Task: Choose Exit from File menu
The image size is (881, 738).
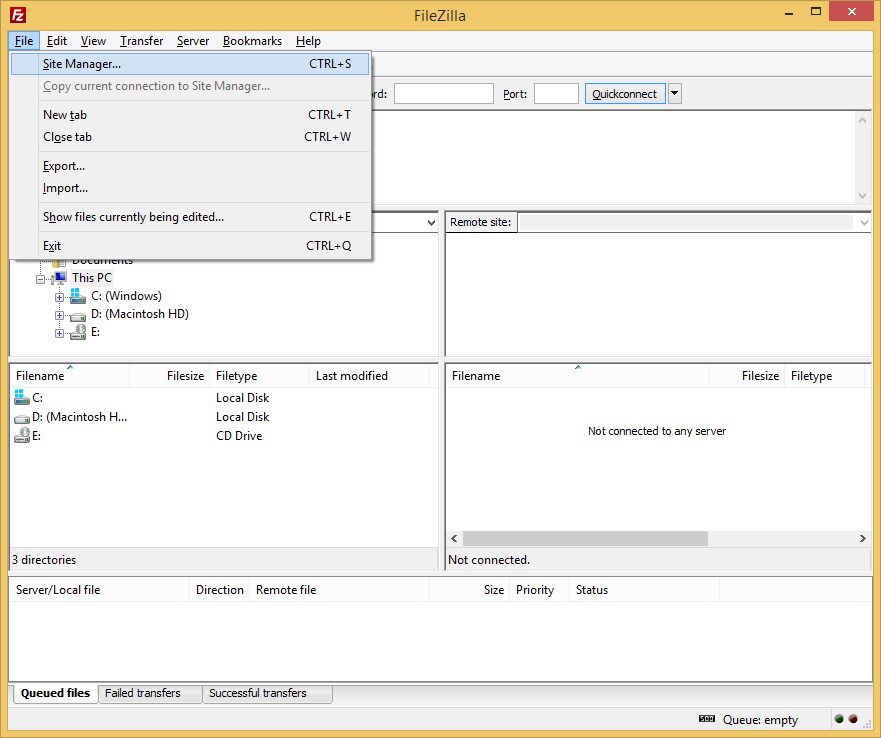Action: (x=190, y=246)
